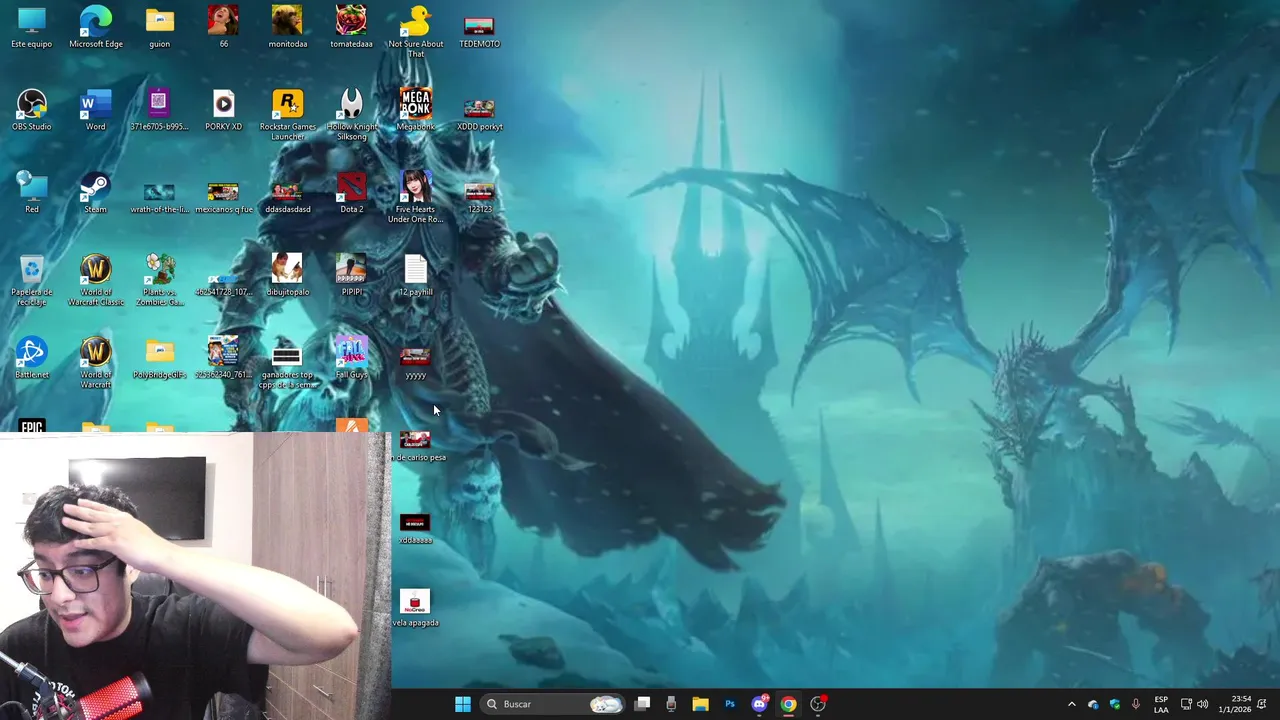Screen dimensions: 1280x720
Task: Launch the Dota 2 shortcut
Action: pos(351,193)
